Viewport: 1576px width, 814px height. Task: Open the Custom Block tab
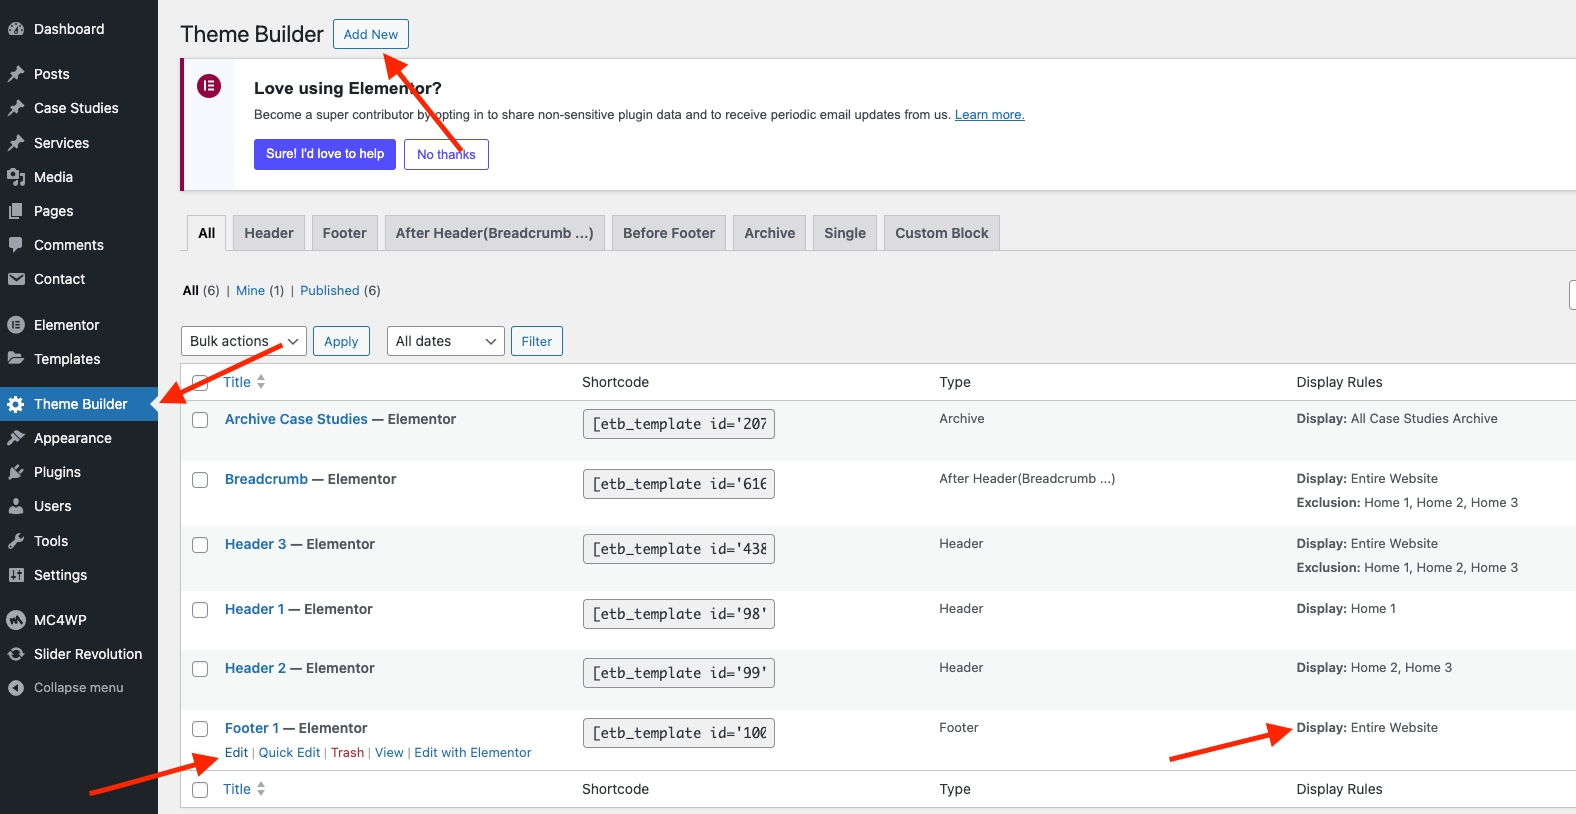[x=941, y=233]
